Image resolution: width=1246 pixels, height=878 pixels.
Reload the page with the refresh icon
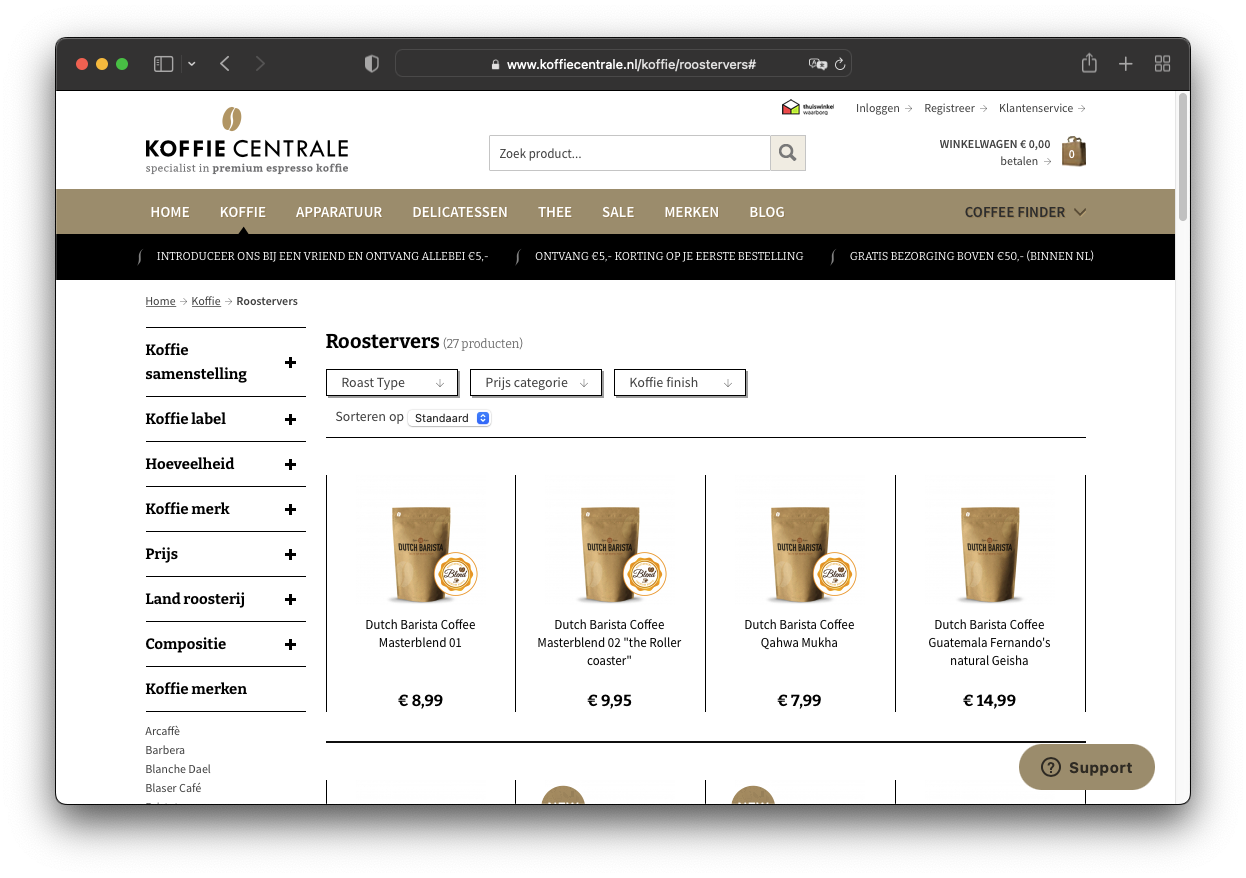coord(840,64)
